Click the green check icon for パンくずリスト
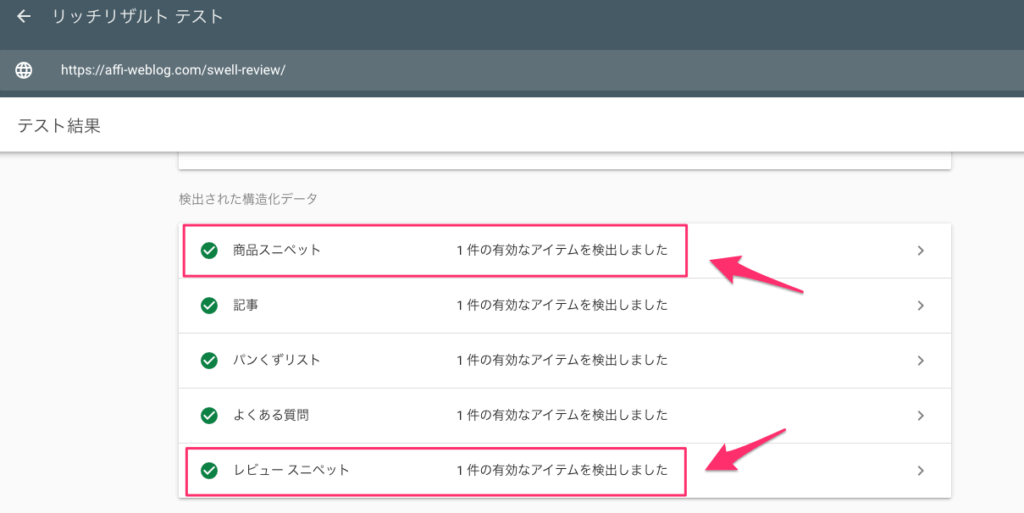1024x513 pixels. pyautogui.click(x=209, y=360)
